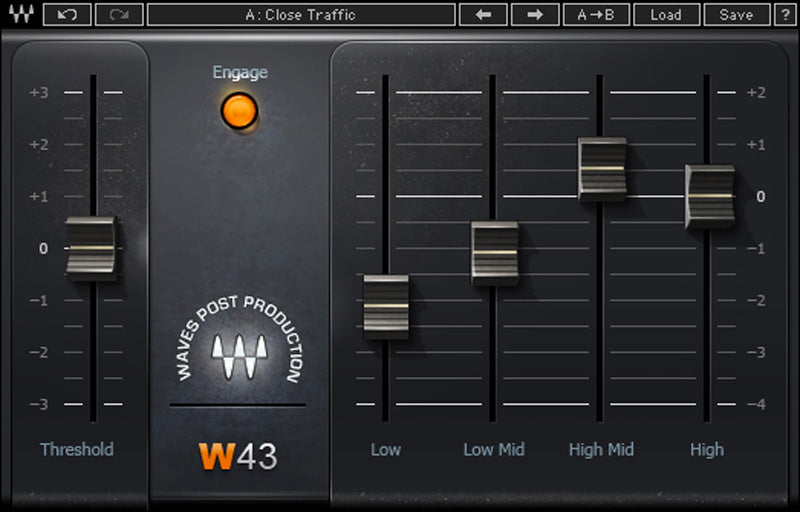The width and height of the screenshot is (800, 512).
Task: Copy setup A to B
Action: tap(596, 14)
